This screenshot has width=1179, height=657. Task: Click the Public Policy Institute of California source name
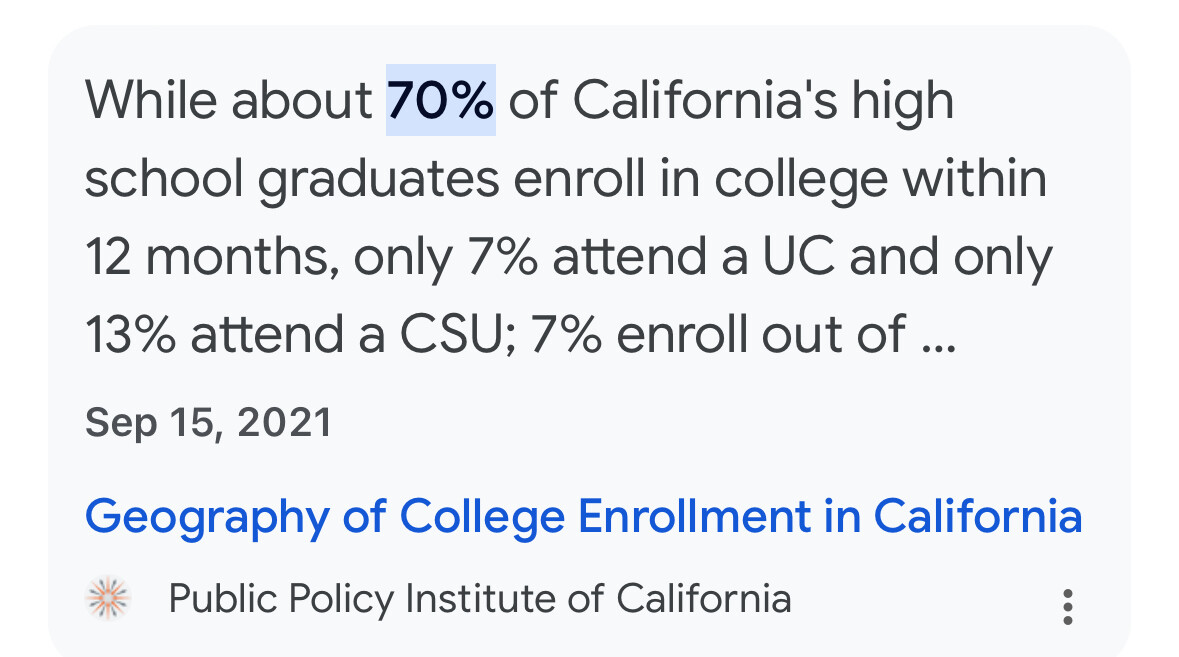[x=480, y=599]
